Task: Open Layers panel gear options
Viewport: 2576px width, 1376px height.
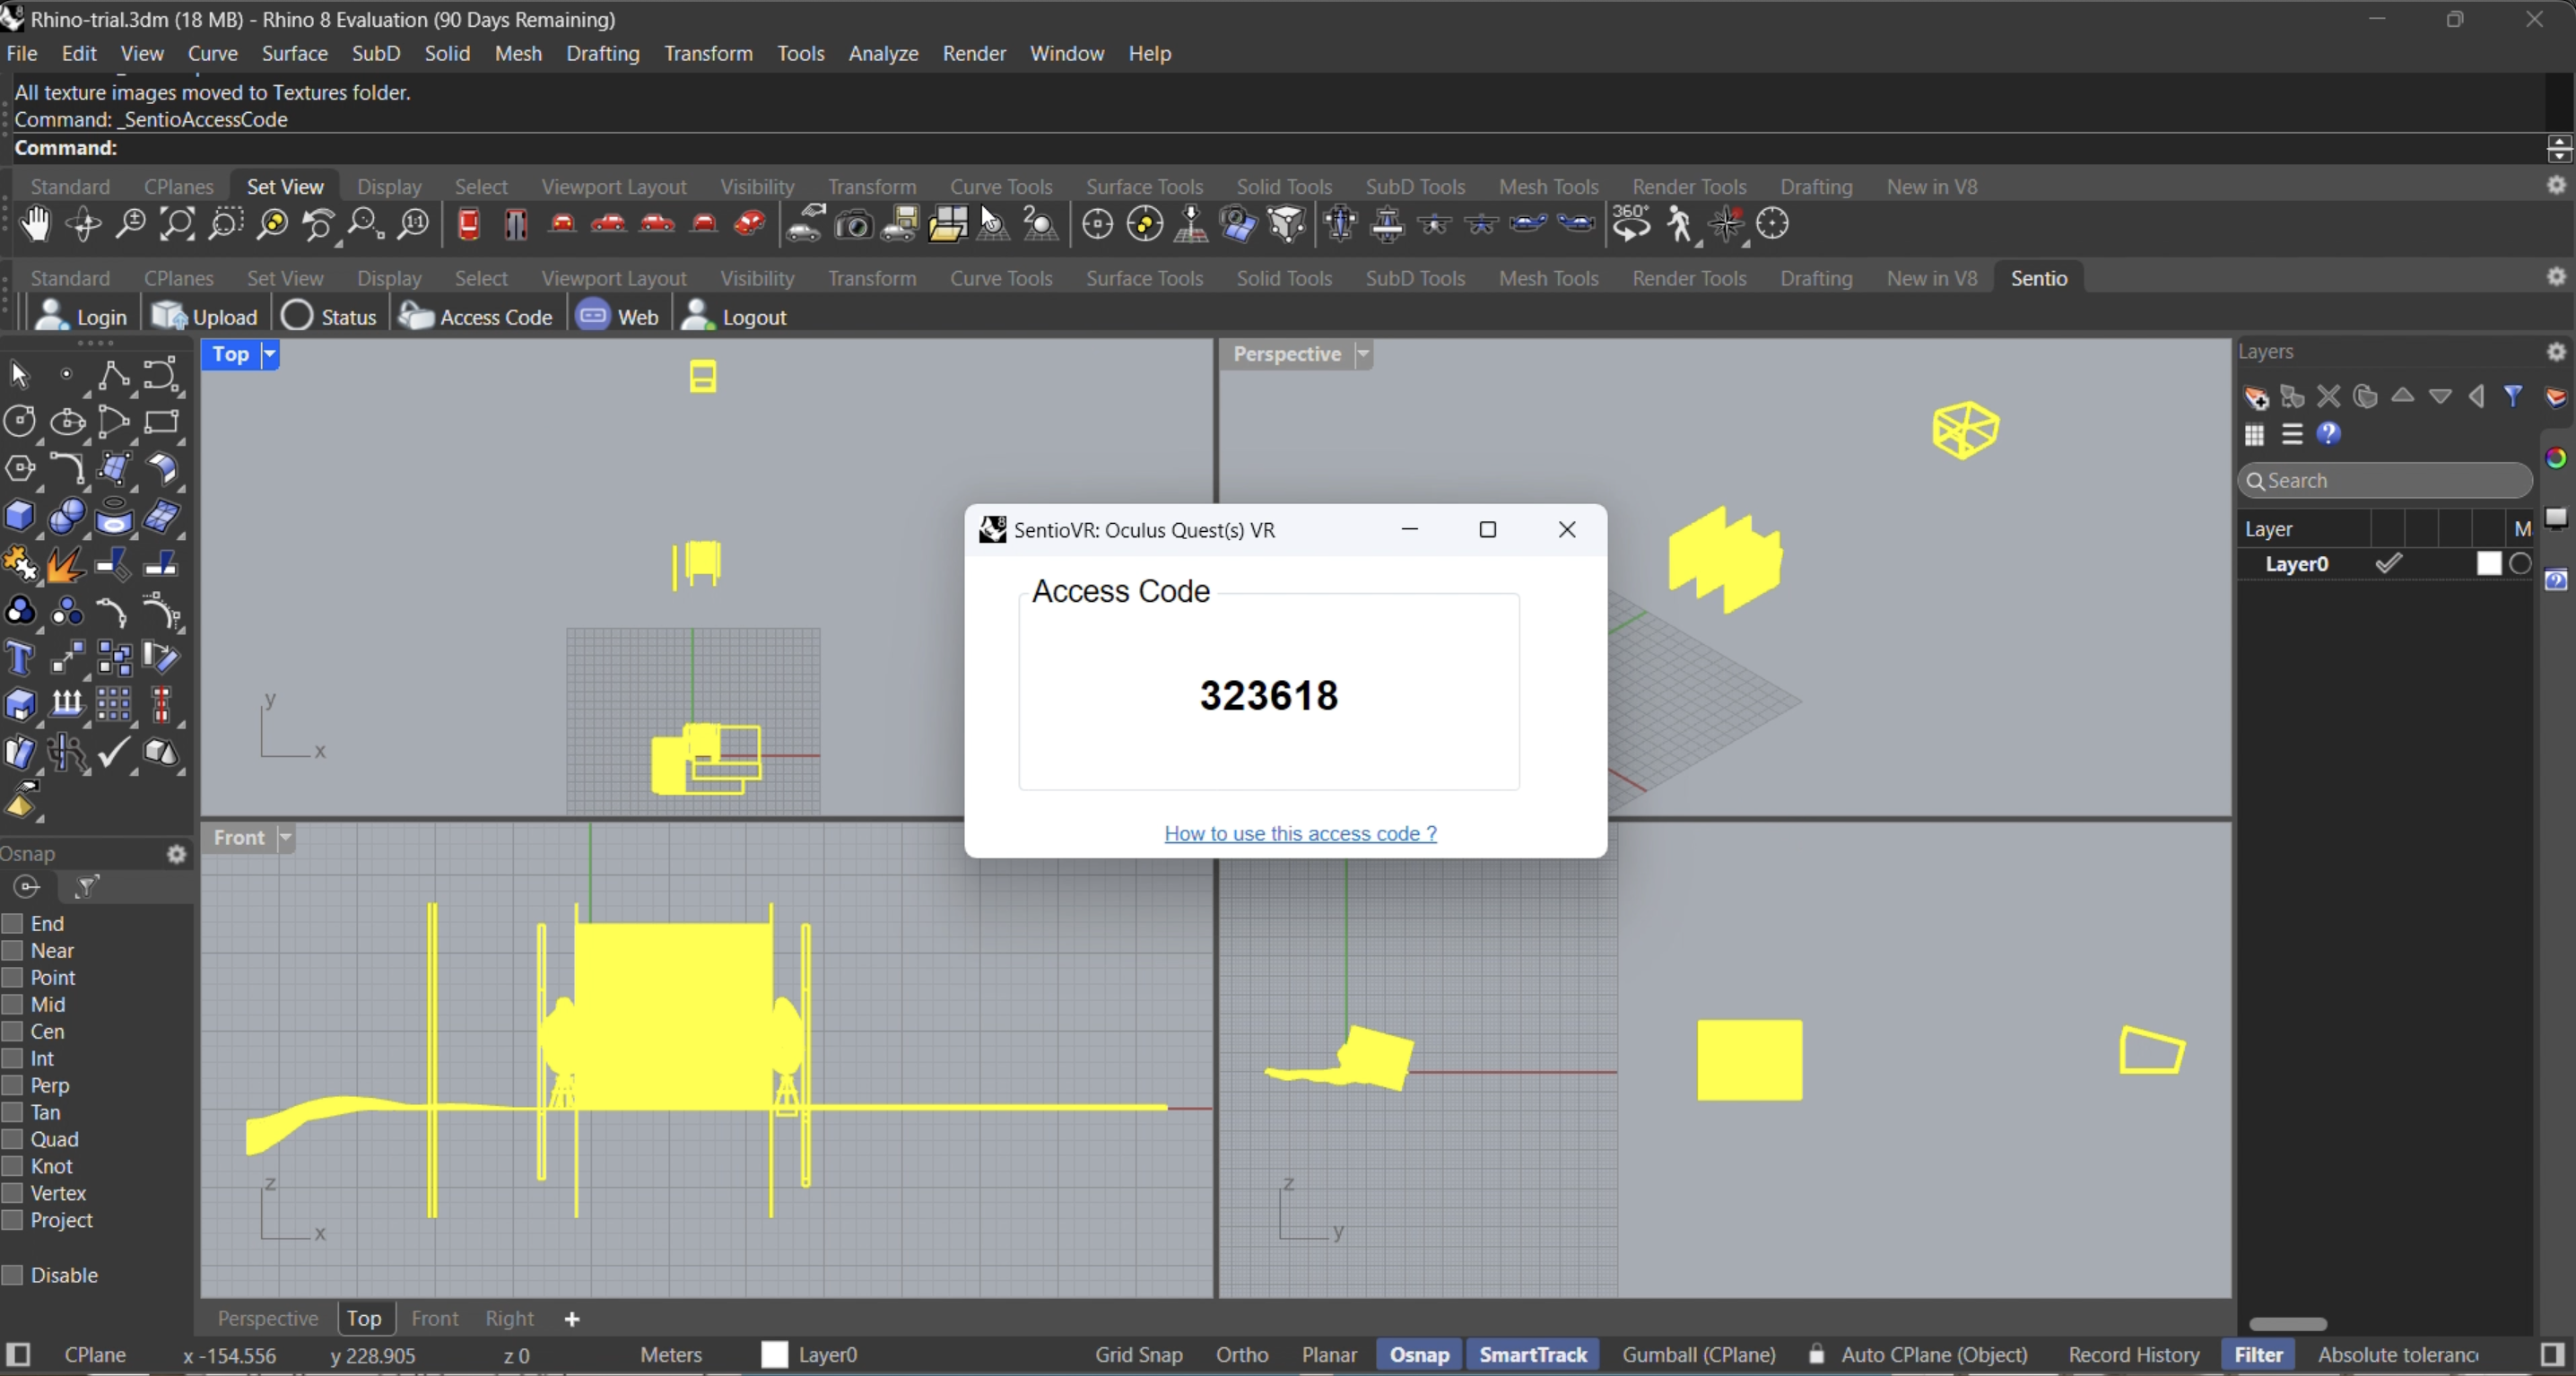Action: [x=2556, y=352]
